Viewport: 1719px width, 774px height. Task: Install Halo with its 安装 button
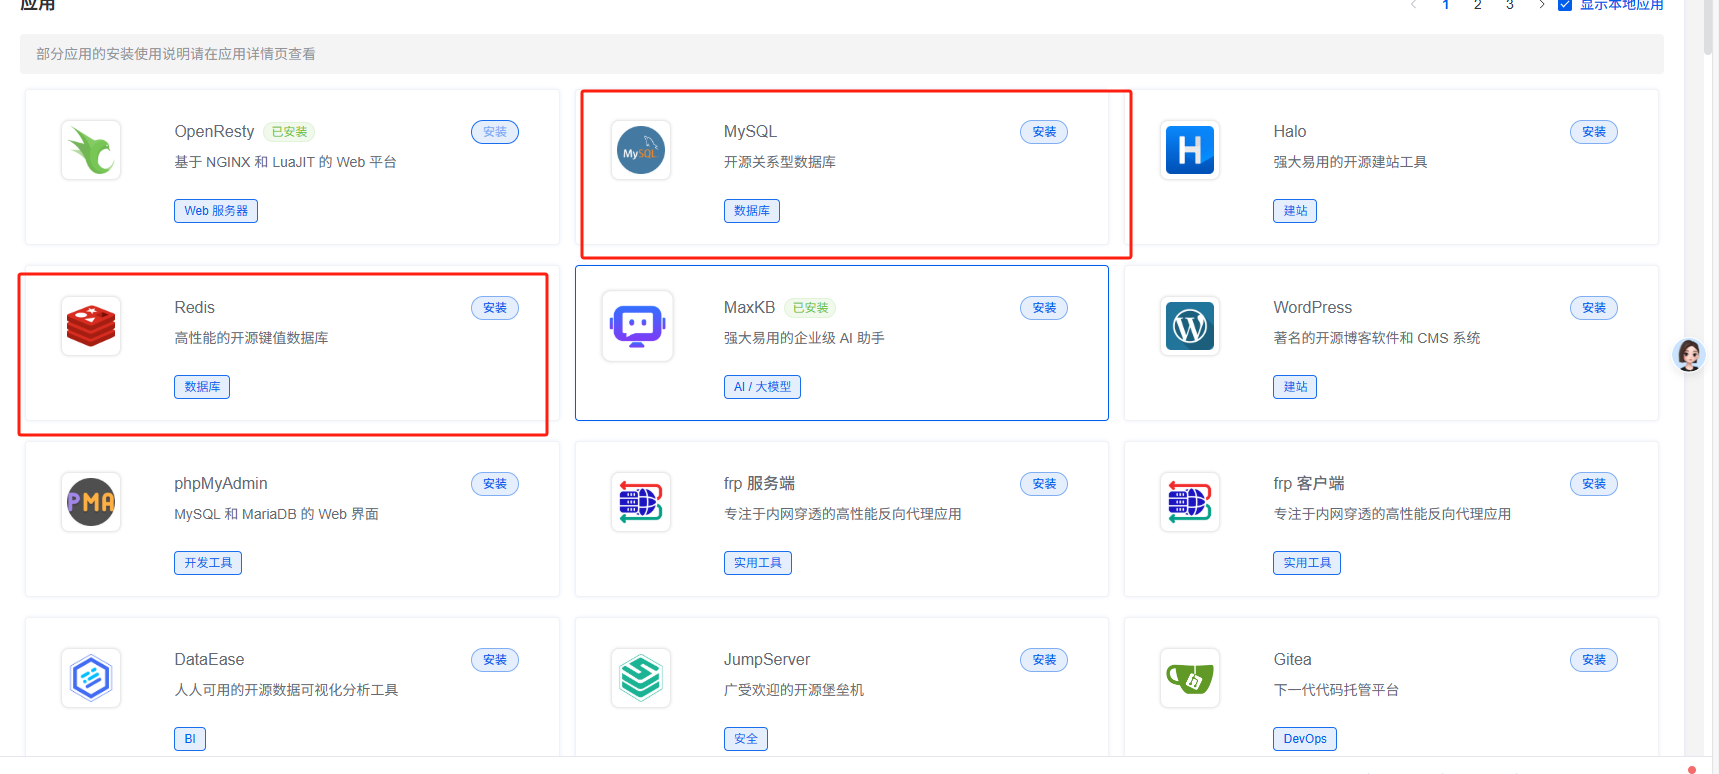point(1594,132)
